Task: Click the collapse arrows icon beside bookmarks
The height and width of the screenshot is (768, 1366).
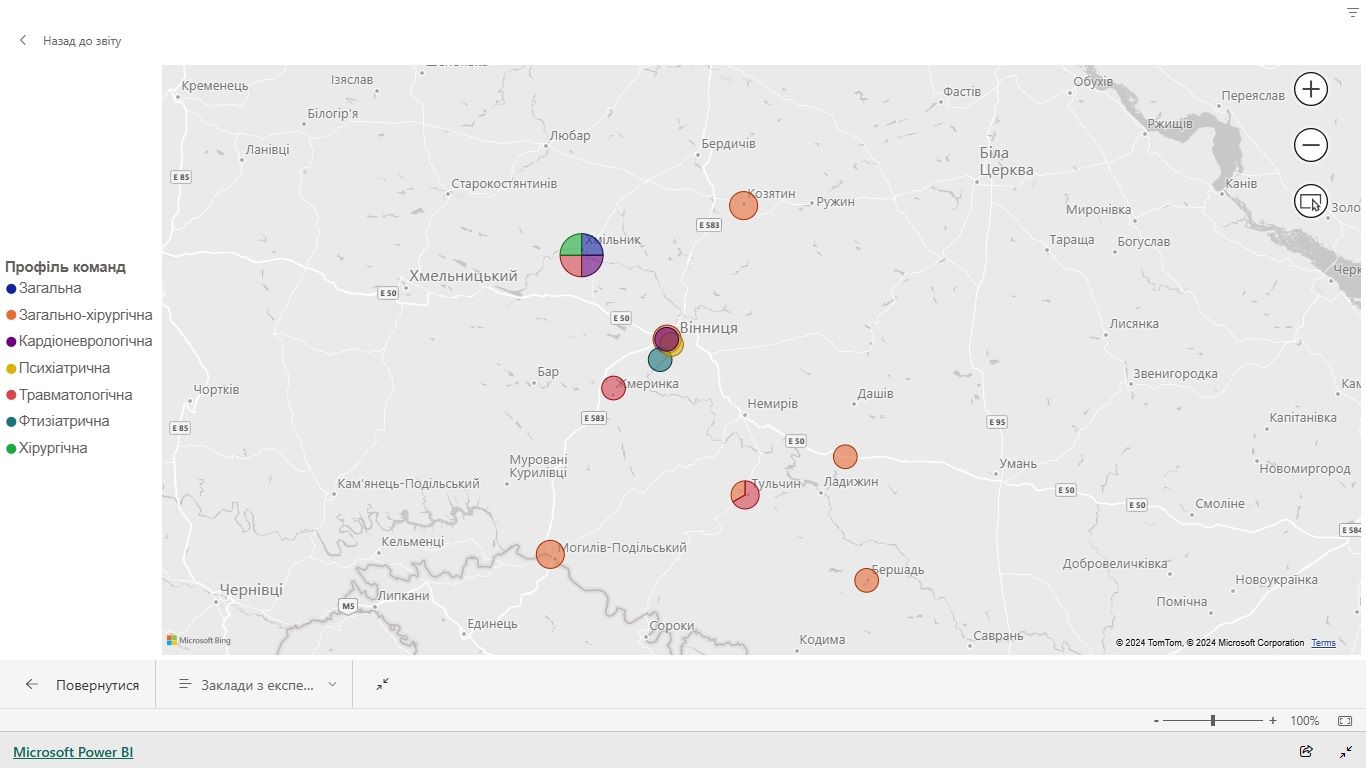Action: tap(382, 684)
